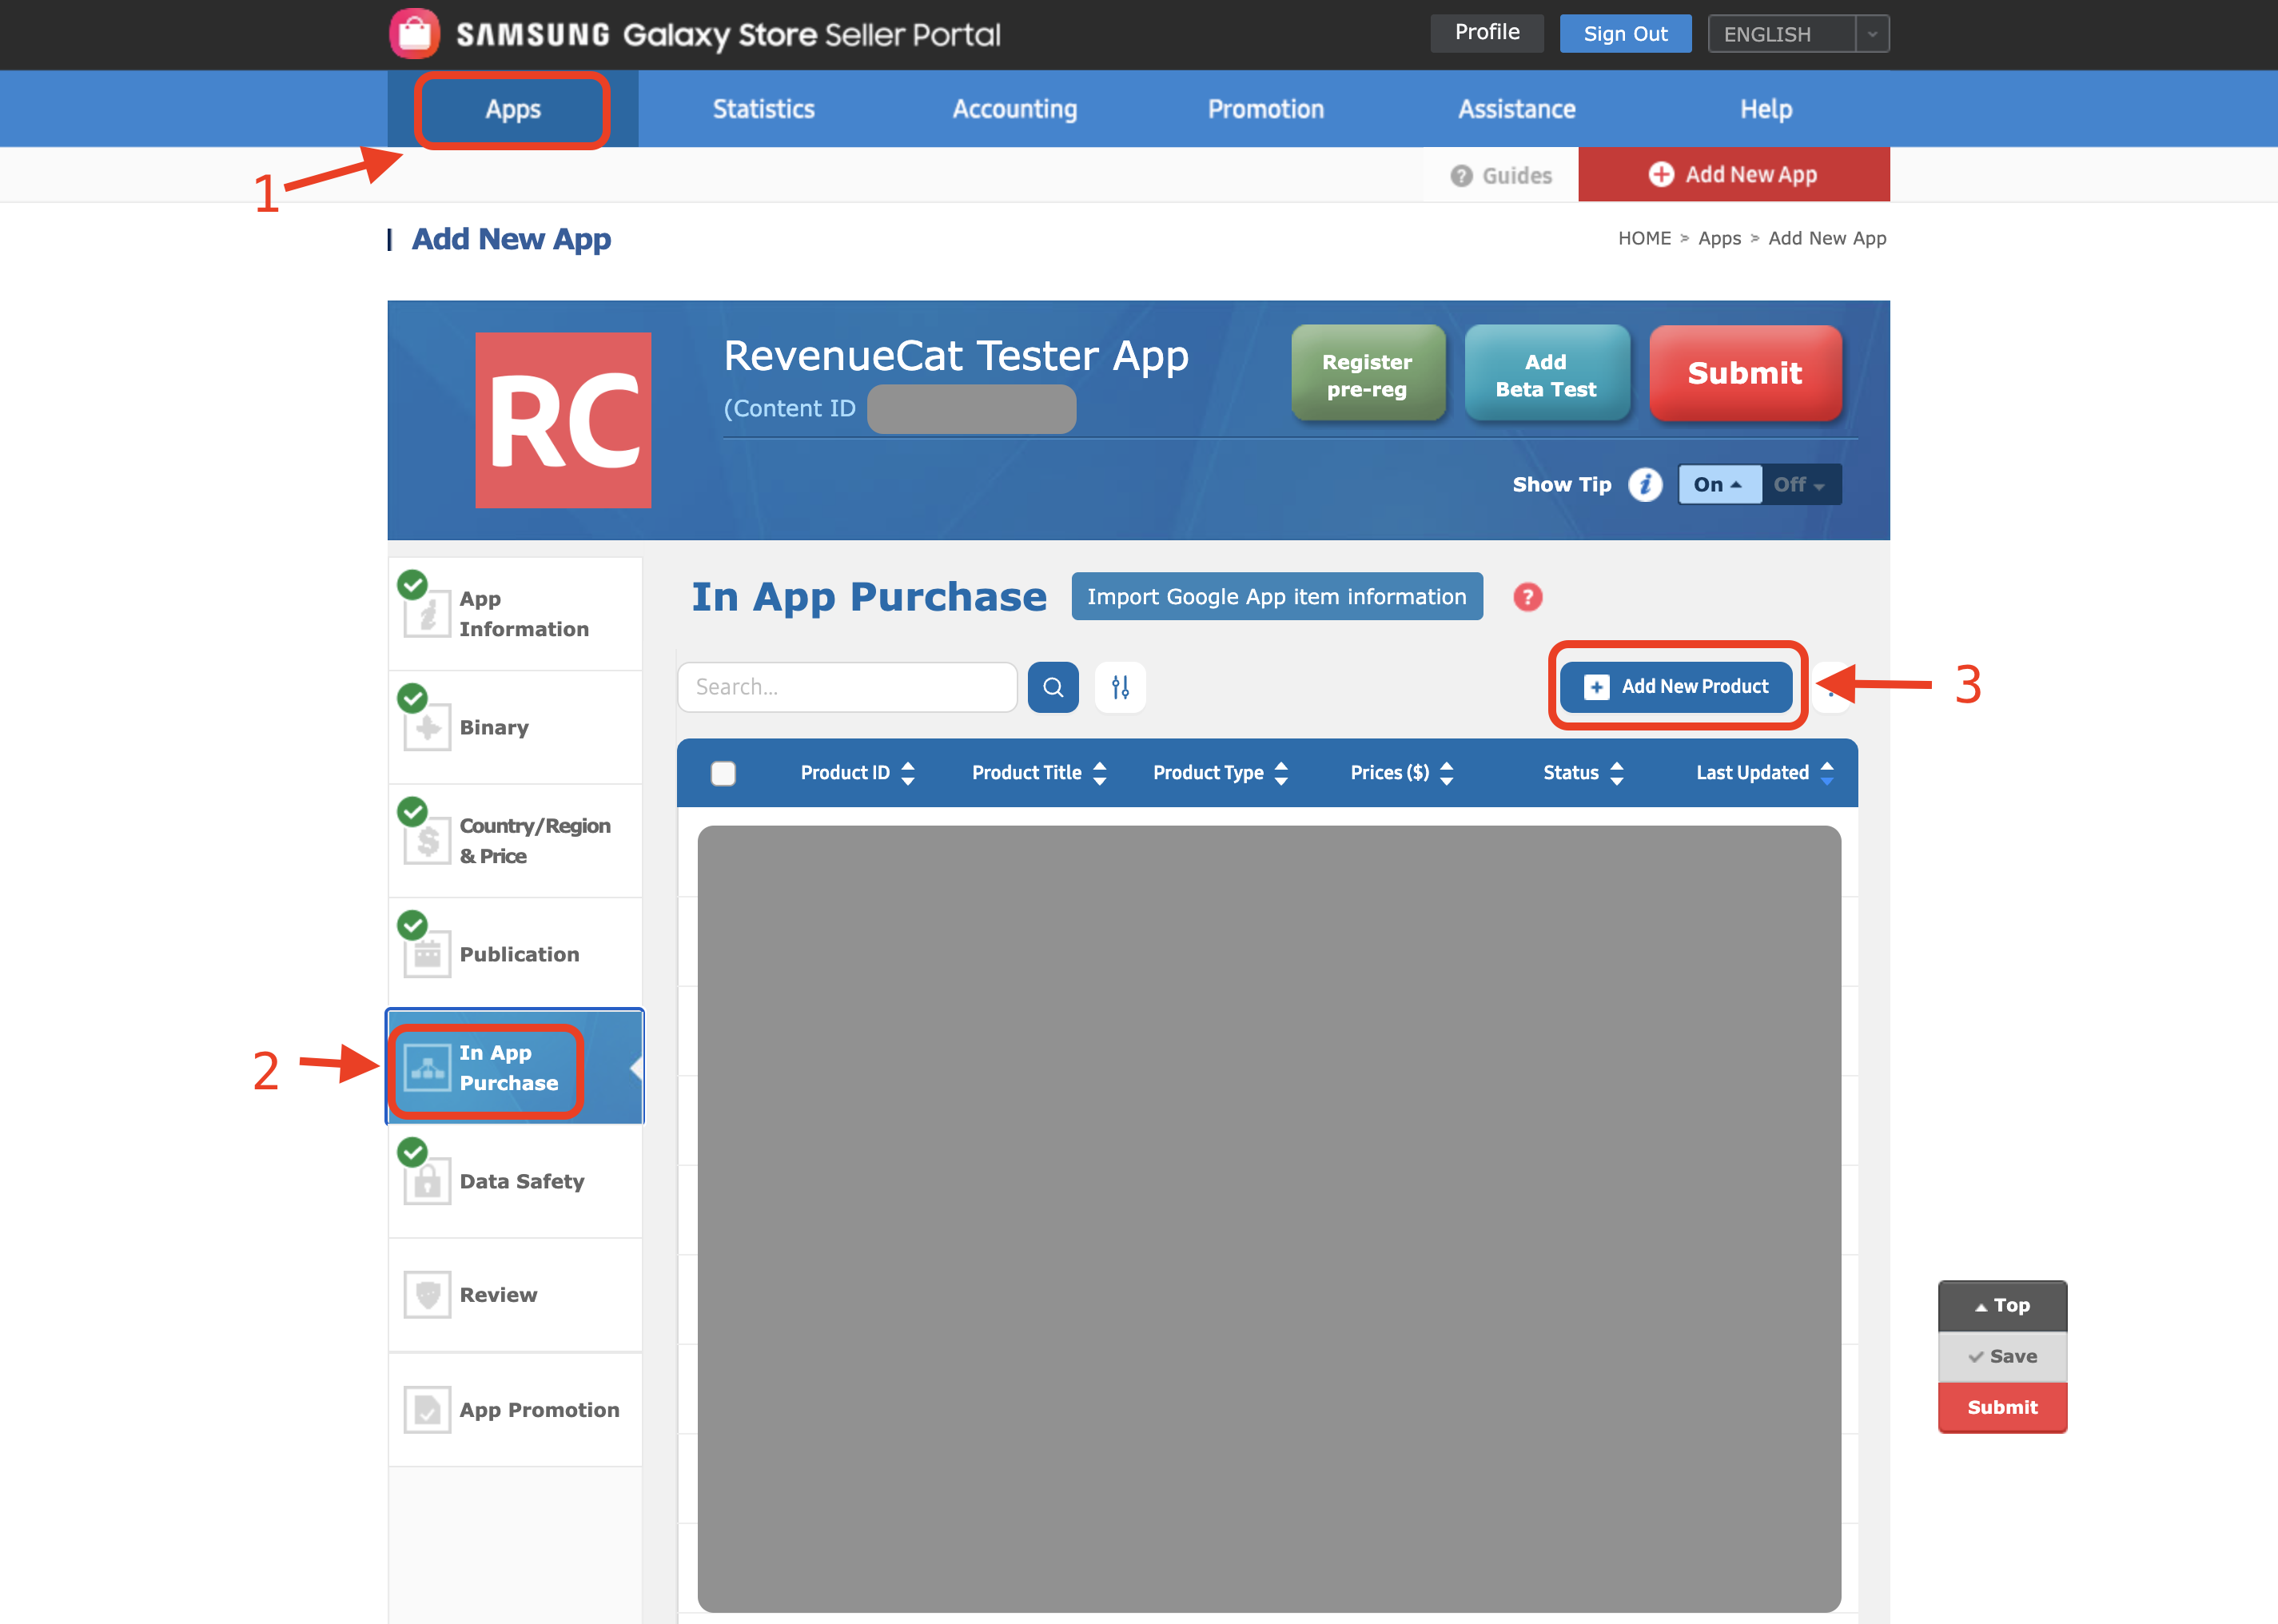Open the App Promotion section
2278x1624 pixels.
[x=516, y=1409]
